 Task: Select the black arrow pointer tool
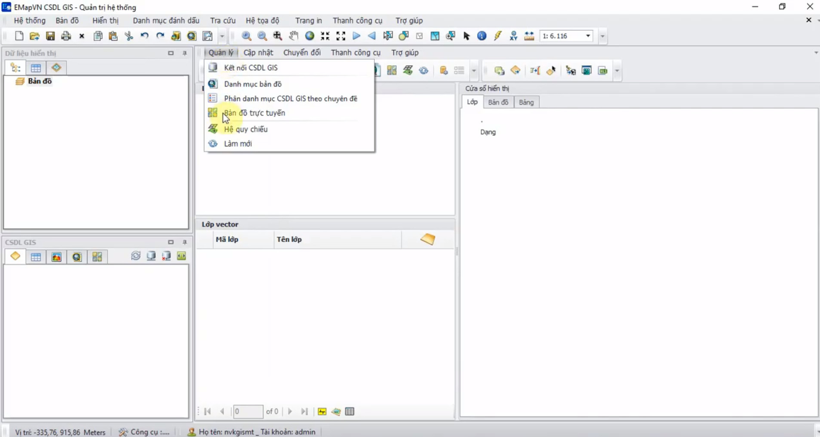[466, 36]
